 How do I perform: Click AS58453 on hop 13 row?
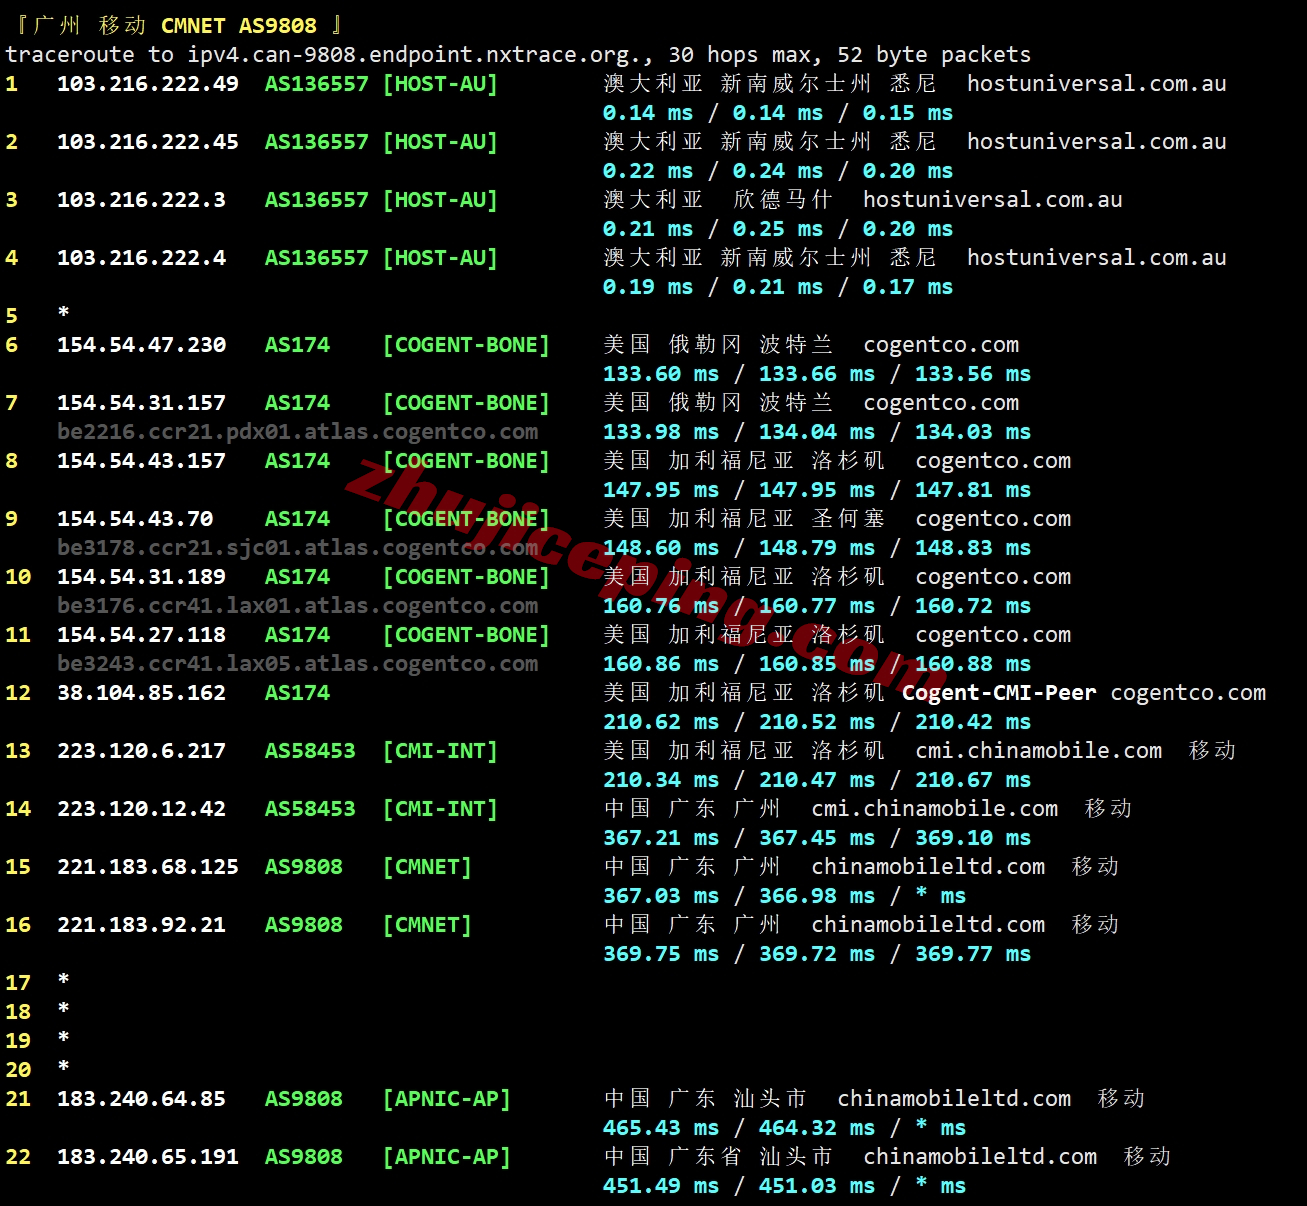click(x=310, y=751)
